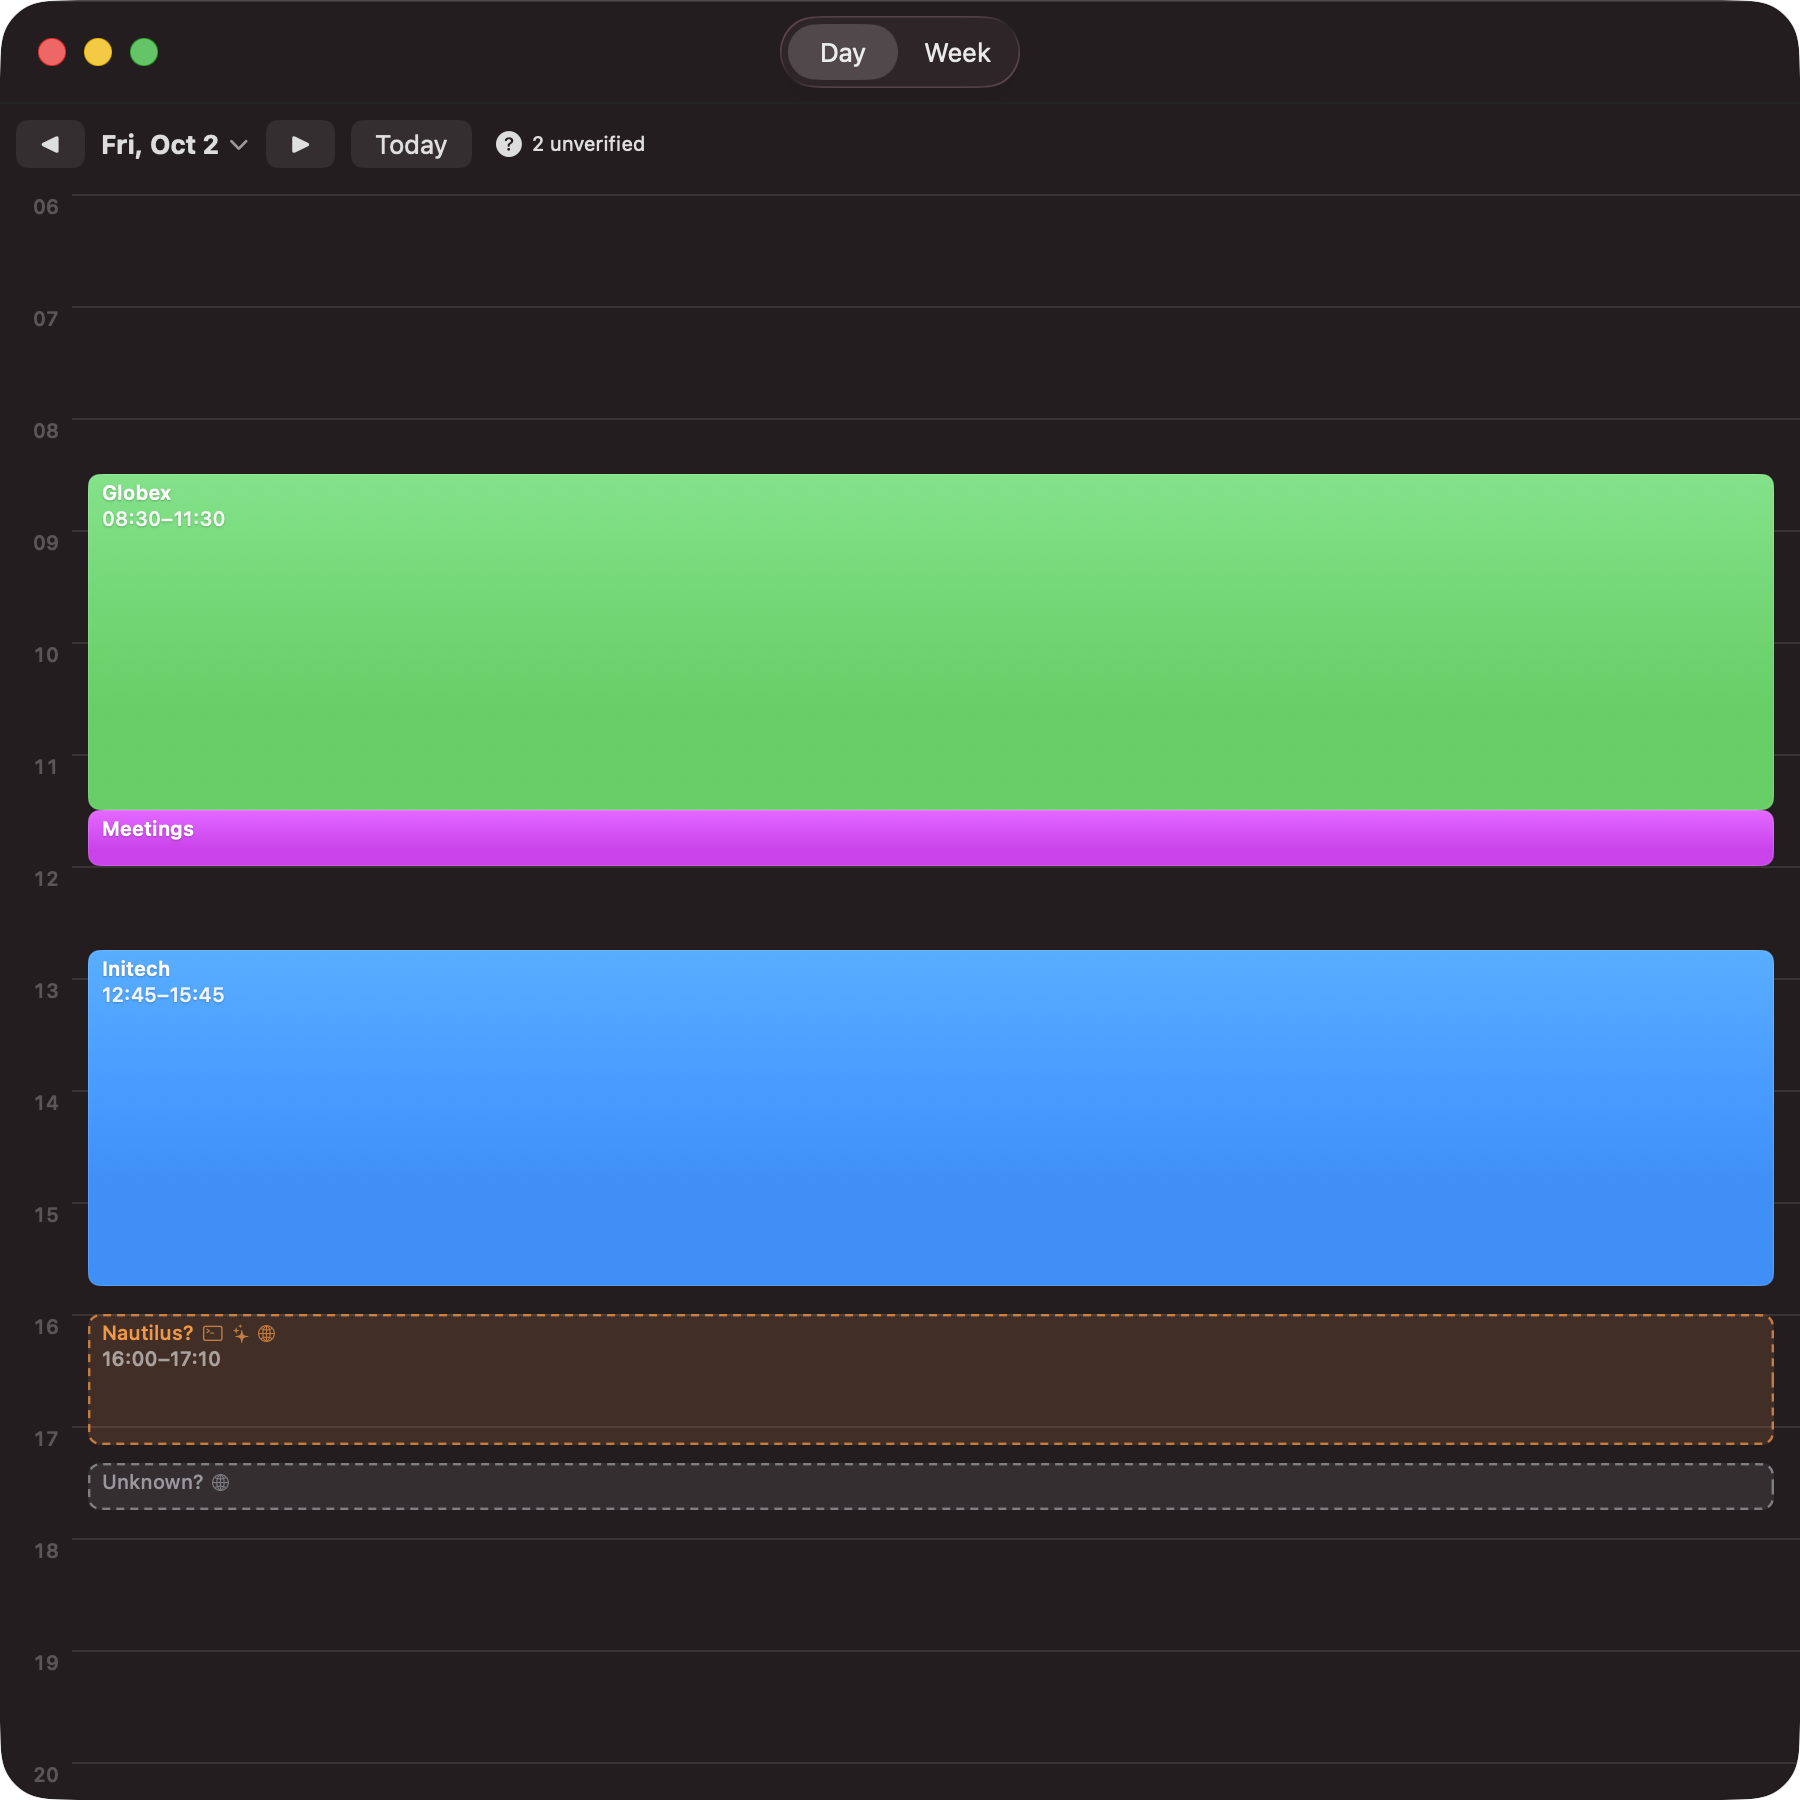Select the blue Initech event block

(931, 1118)
